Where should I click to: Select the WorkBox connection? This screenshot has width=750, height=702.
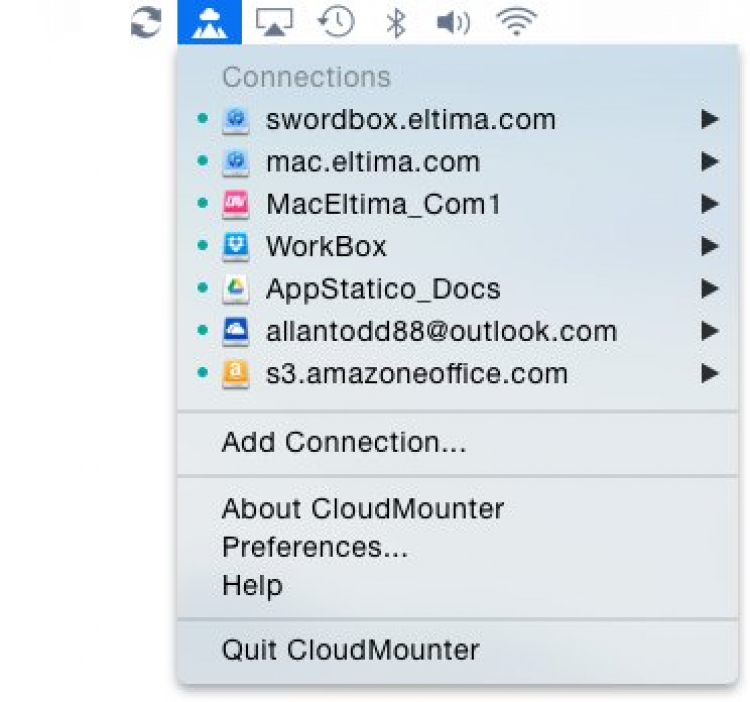click(458, 246)
